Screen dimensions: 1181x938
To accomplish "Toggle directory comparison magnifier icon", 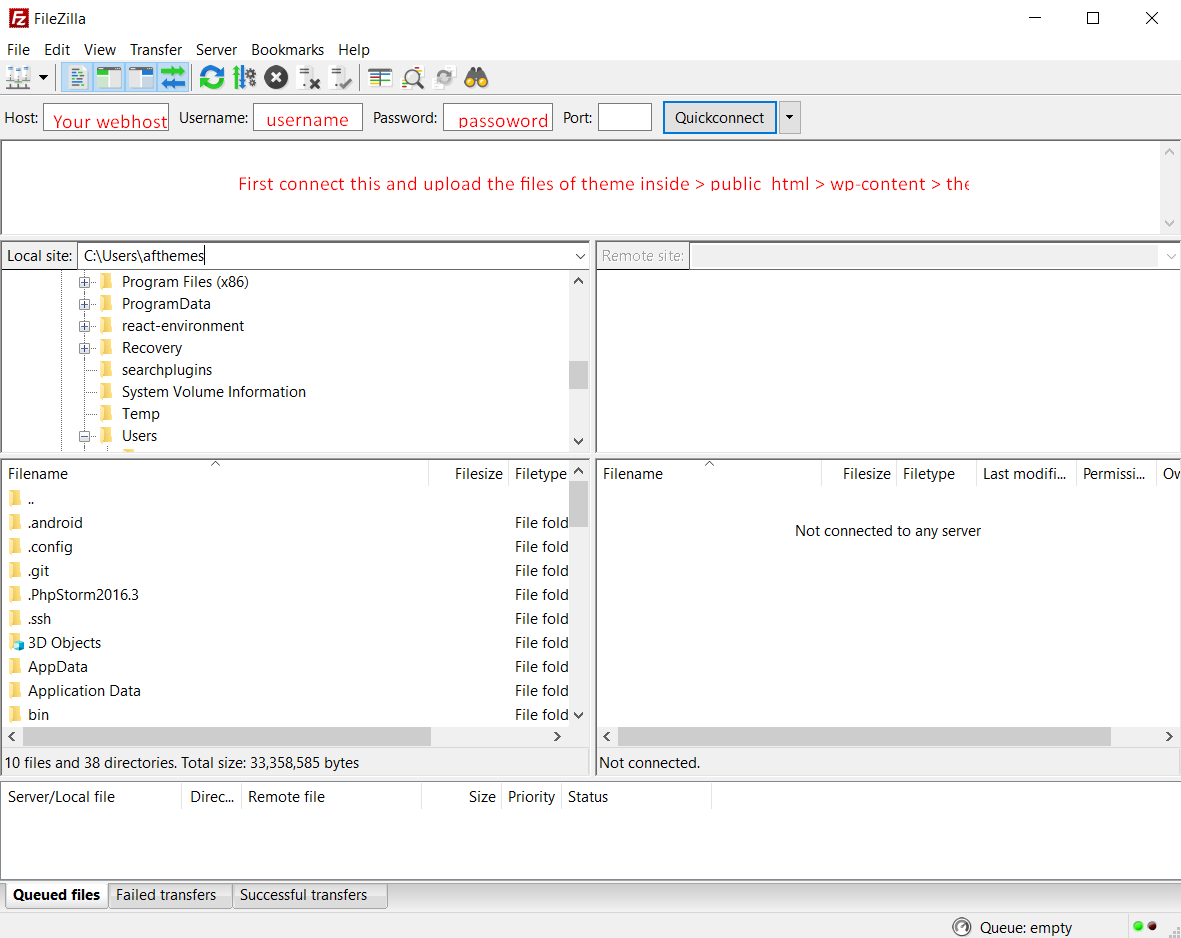I will [413, 78].
